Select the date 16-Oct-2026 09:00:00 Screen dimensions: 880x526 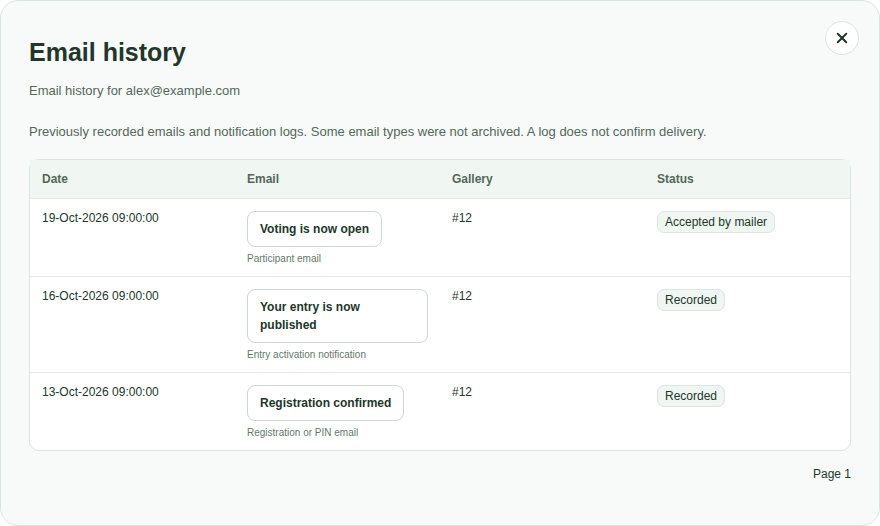pos(100,296)
